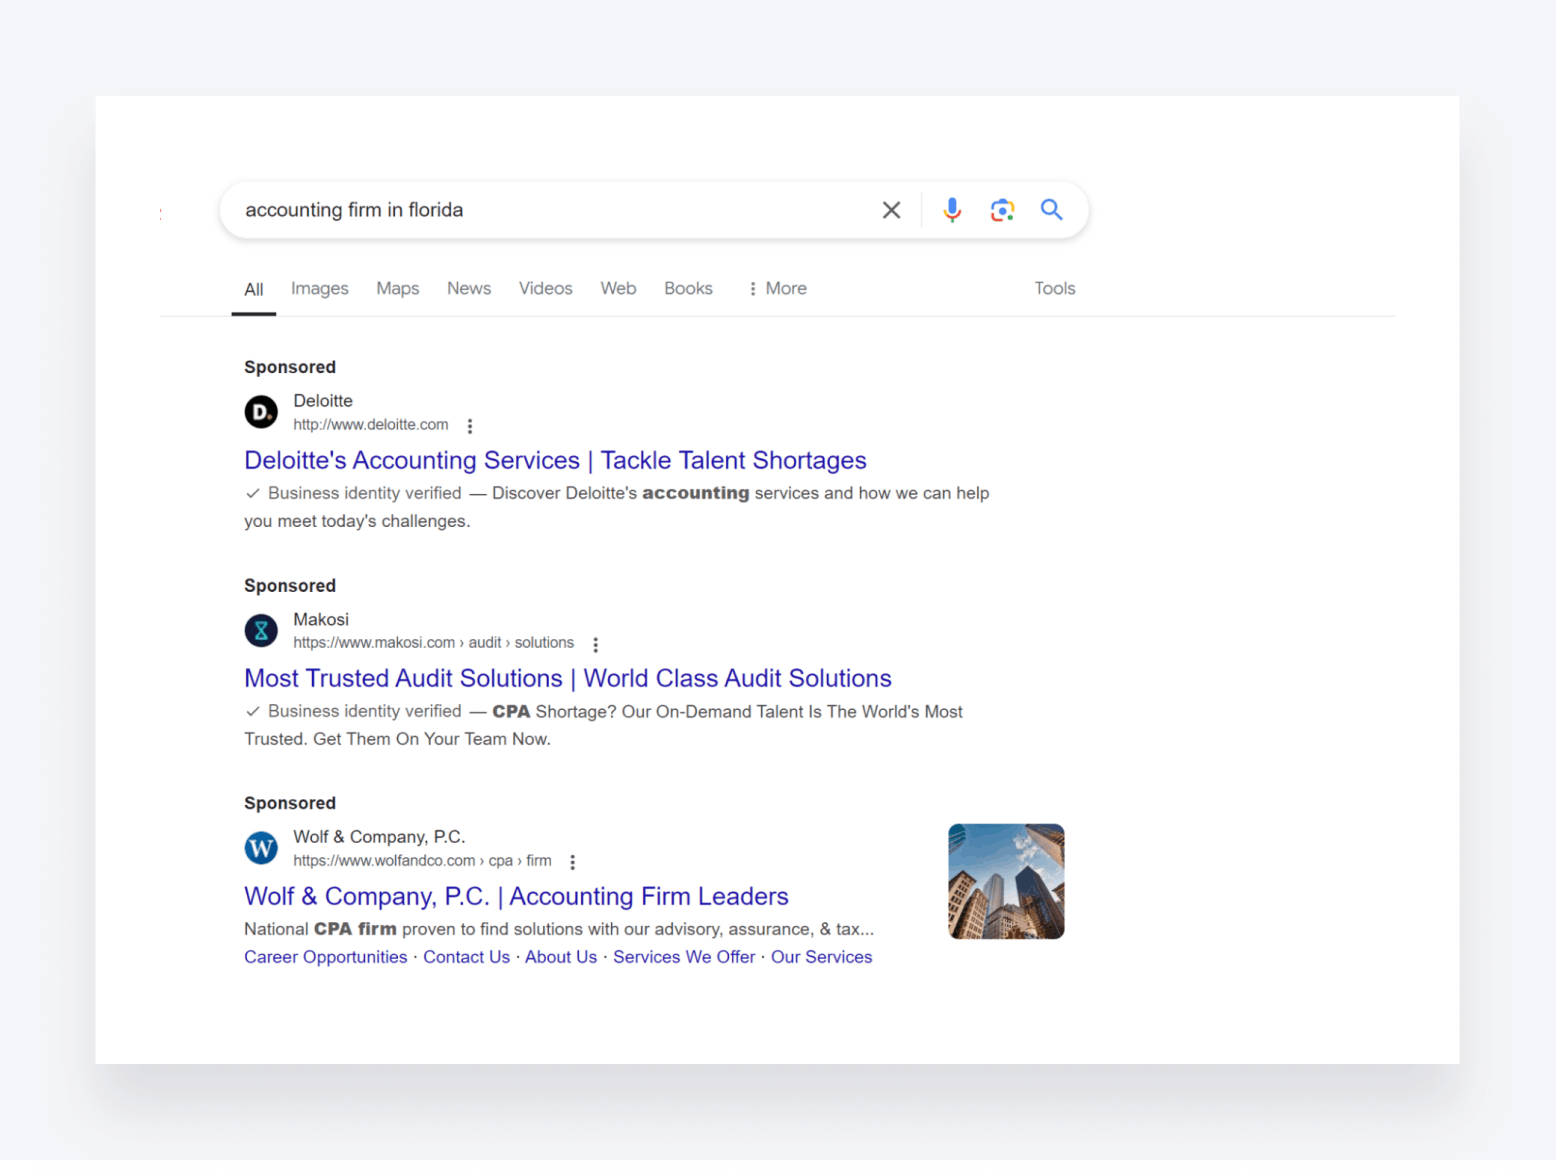Open Most Trusted Audit Solutions ad headline
The width and height of the screenshot is (1556, 1172).
(568, 679)
